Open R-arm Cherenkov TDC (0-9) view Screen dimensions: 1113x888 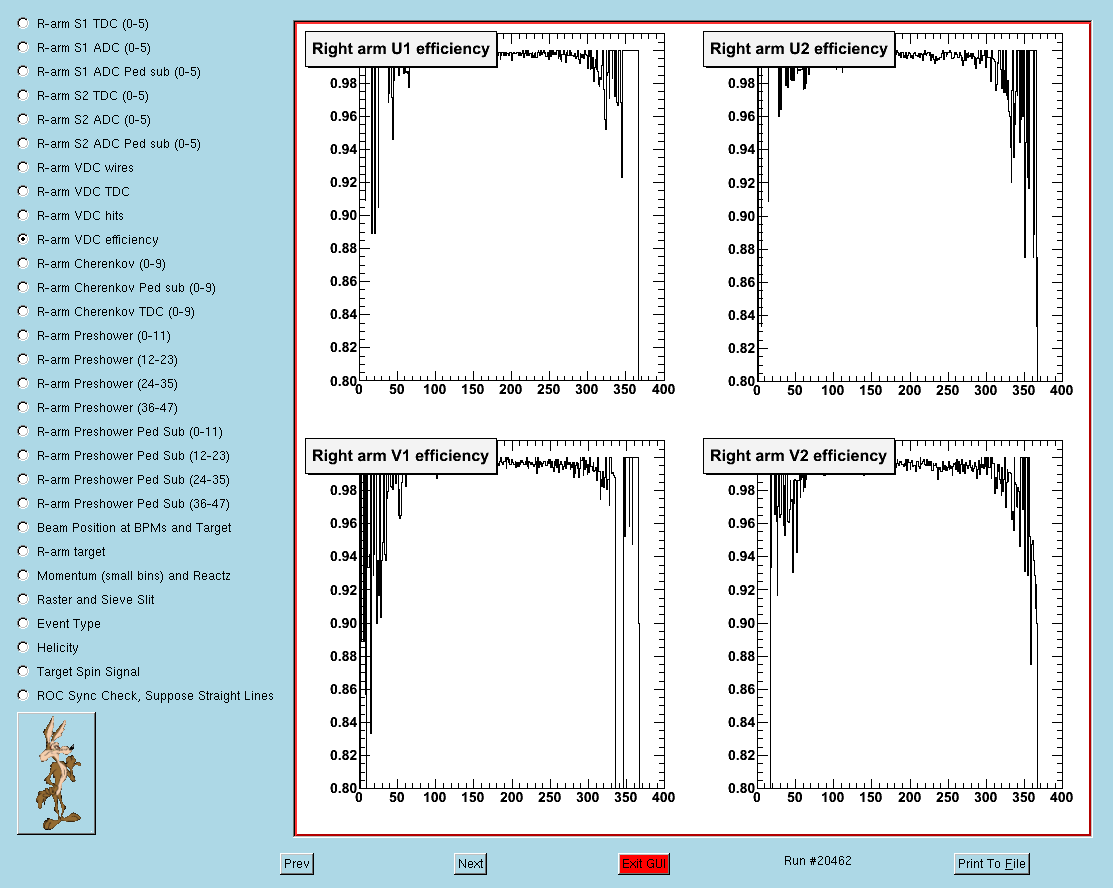pos(23,312)
